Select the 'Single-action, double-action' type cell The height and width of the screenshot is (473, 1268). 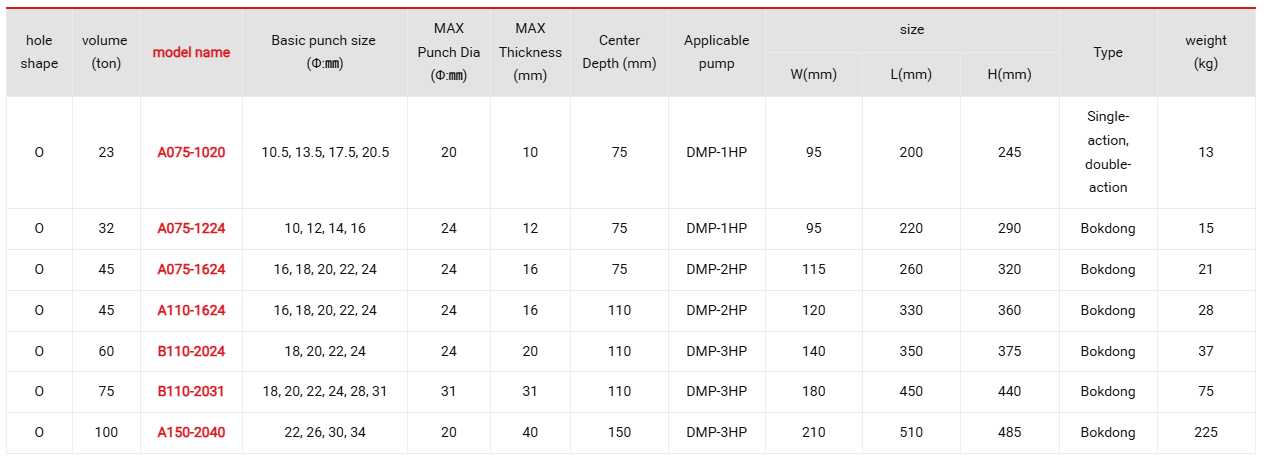click(x=1108, y=152)
